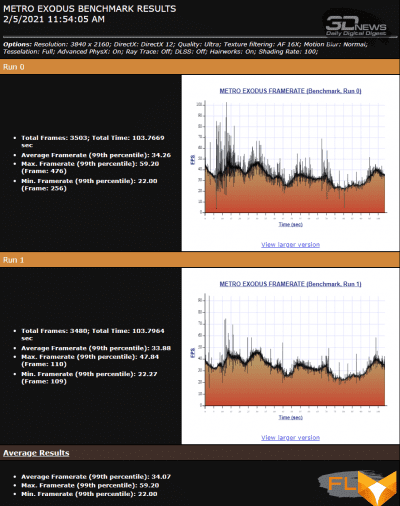Click Run 0 average framerate 34.26
The image size is (400, 506).
[96, 155]
